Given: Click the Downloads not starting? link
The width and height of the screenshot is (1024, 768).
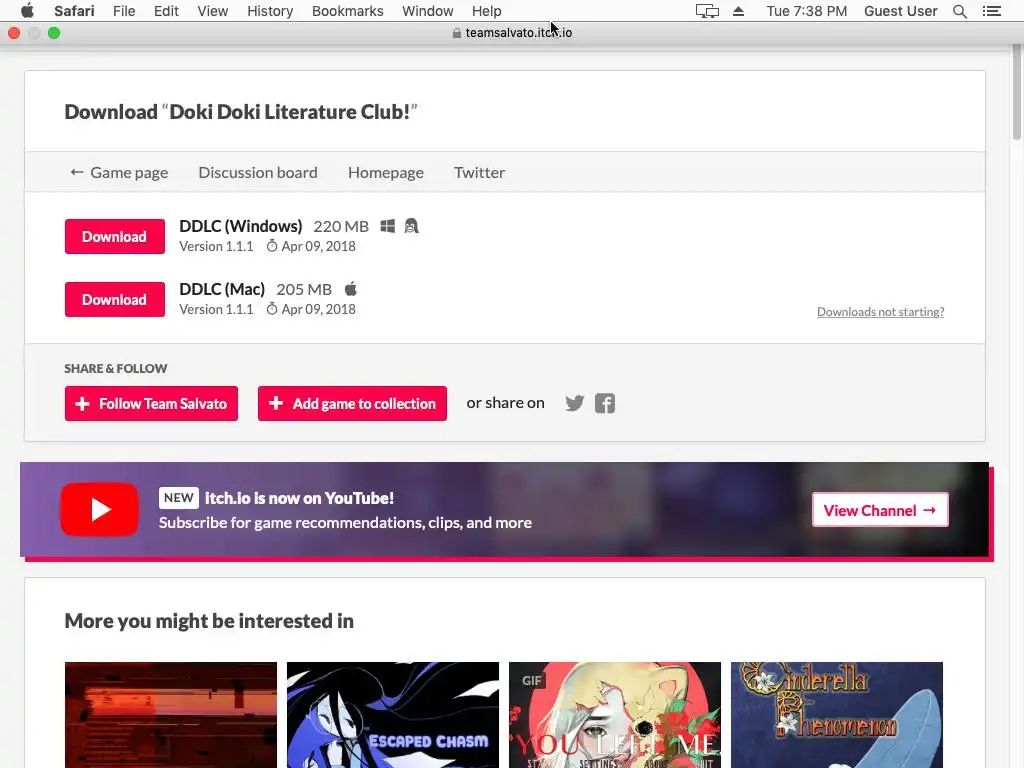Looking at the screenshot, I should [880, 312].
